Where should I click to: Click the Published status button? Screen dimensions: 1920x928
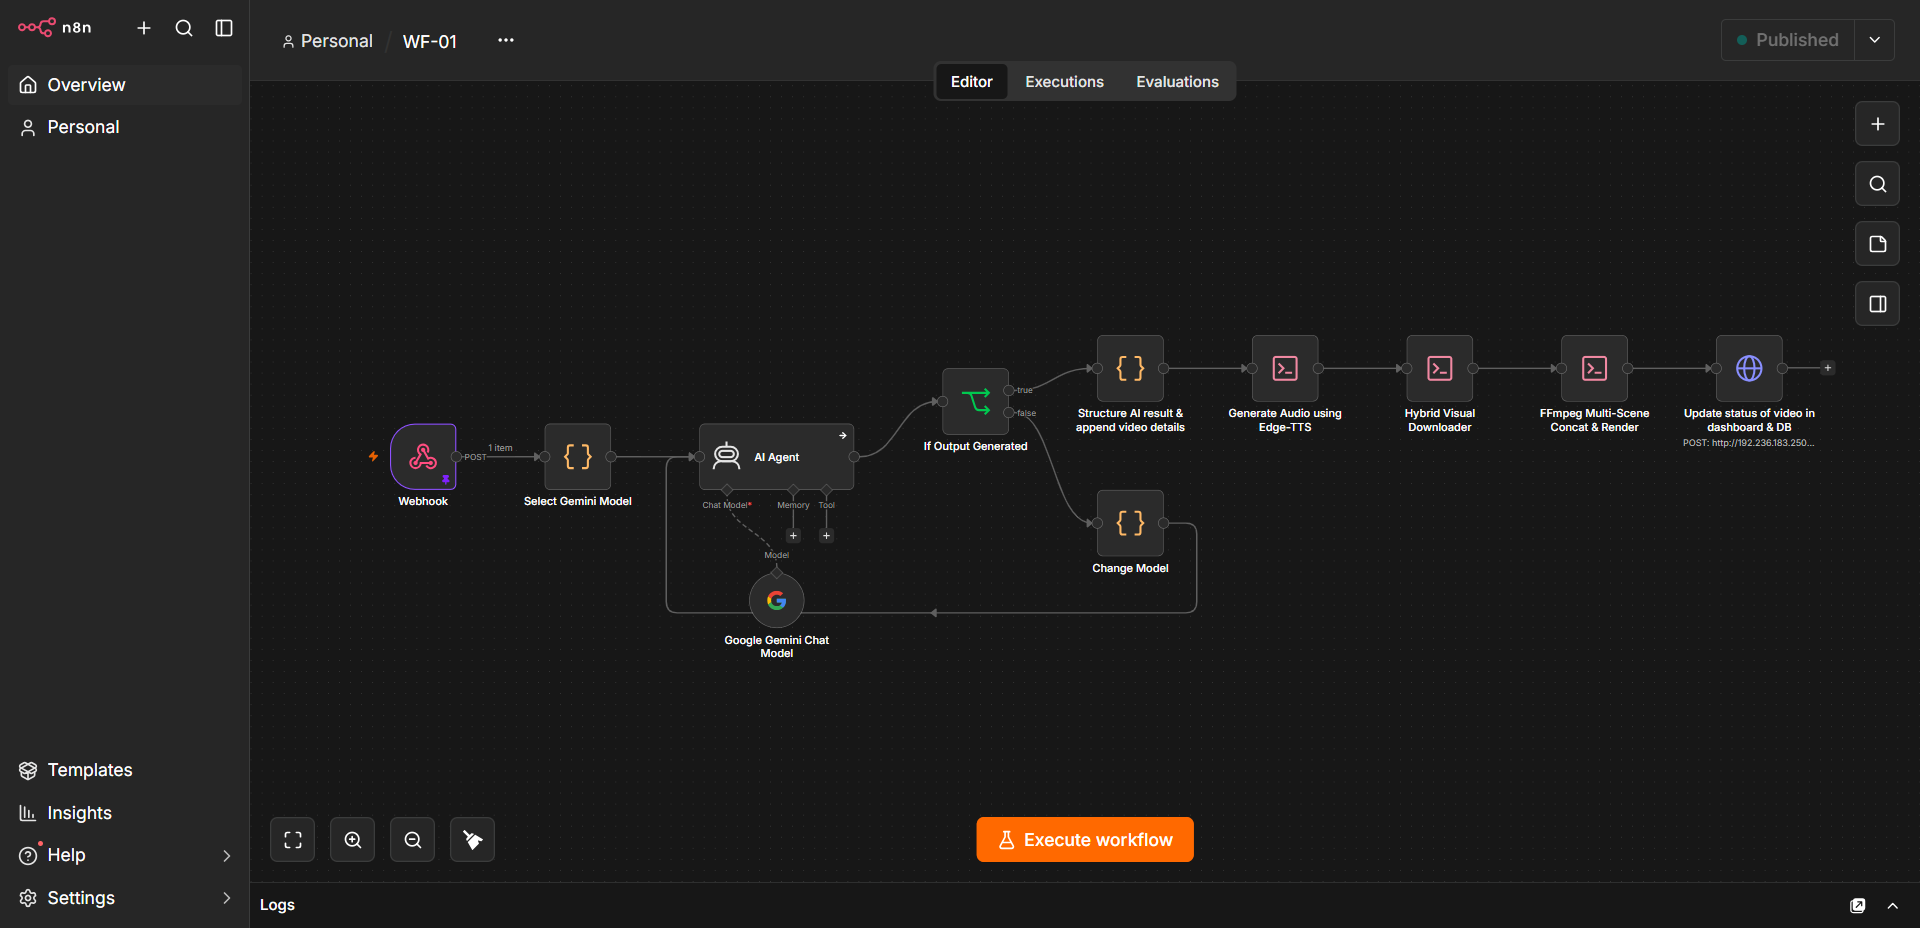[x=1788, y=40]
